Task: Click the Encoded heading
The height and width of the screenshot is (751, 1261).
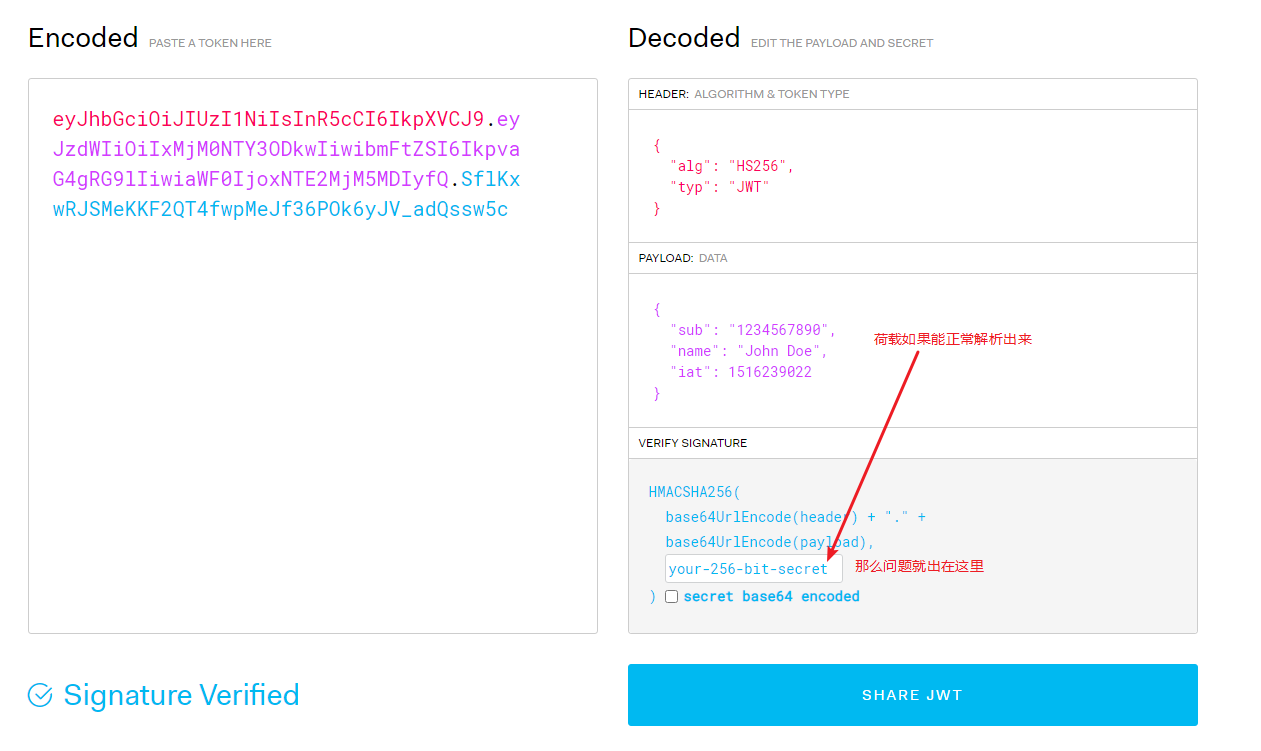Action: 83,37
